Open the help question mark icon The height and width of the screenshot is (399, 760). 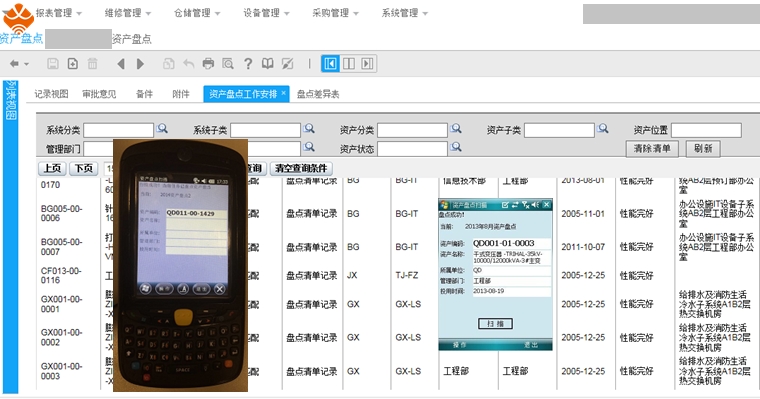pos(248,64)
